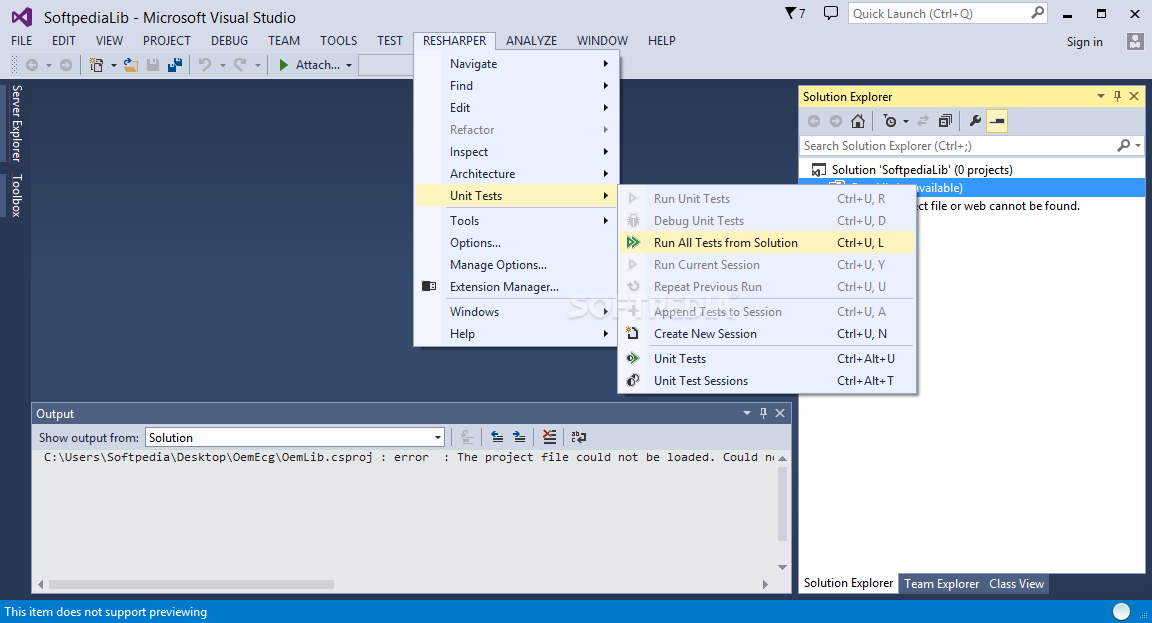Switch to Team Explorer tab
The height and width of the screenshot is (623, 1152).
941,583
